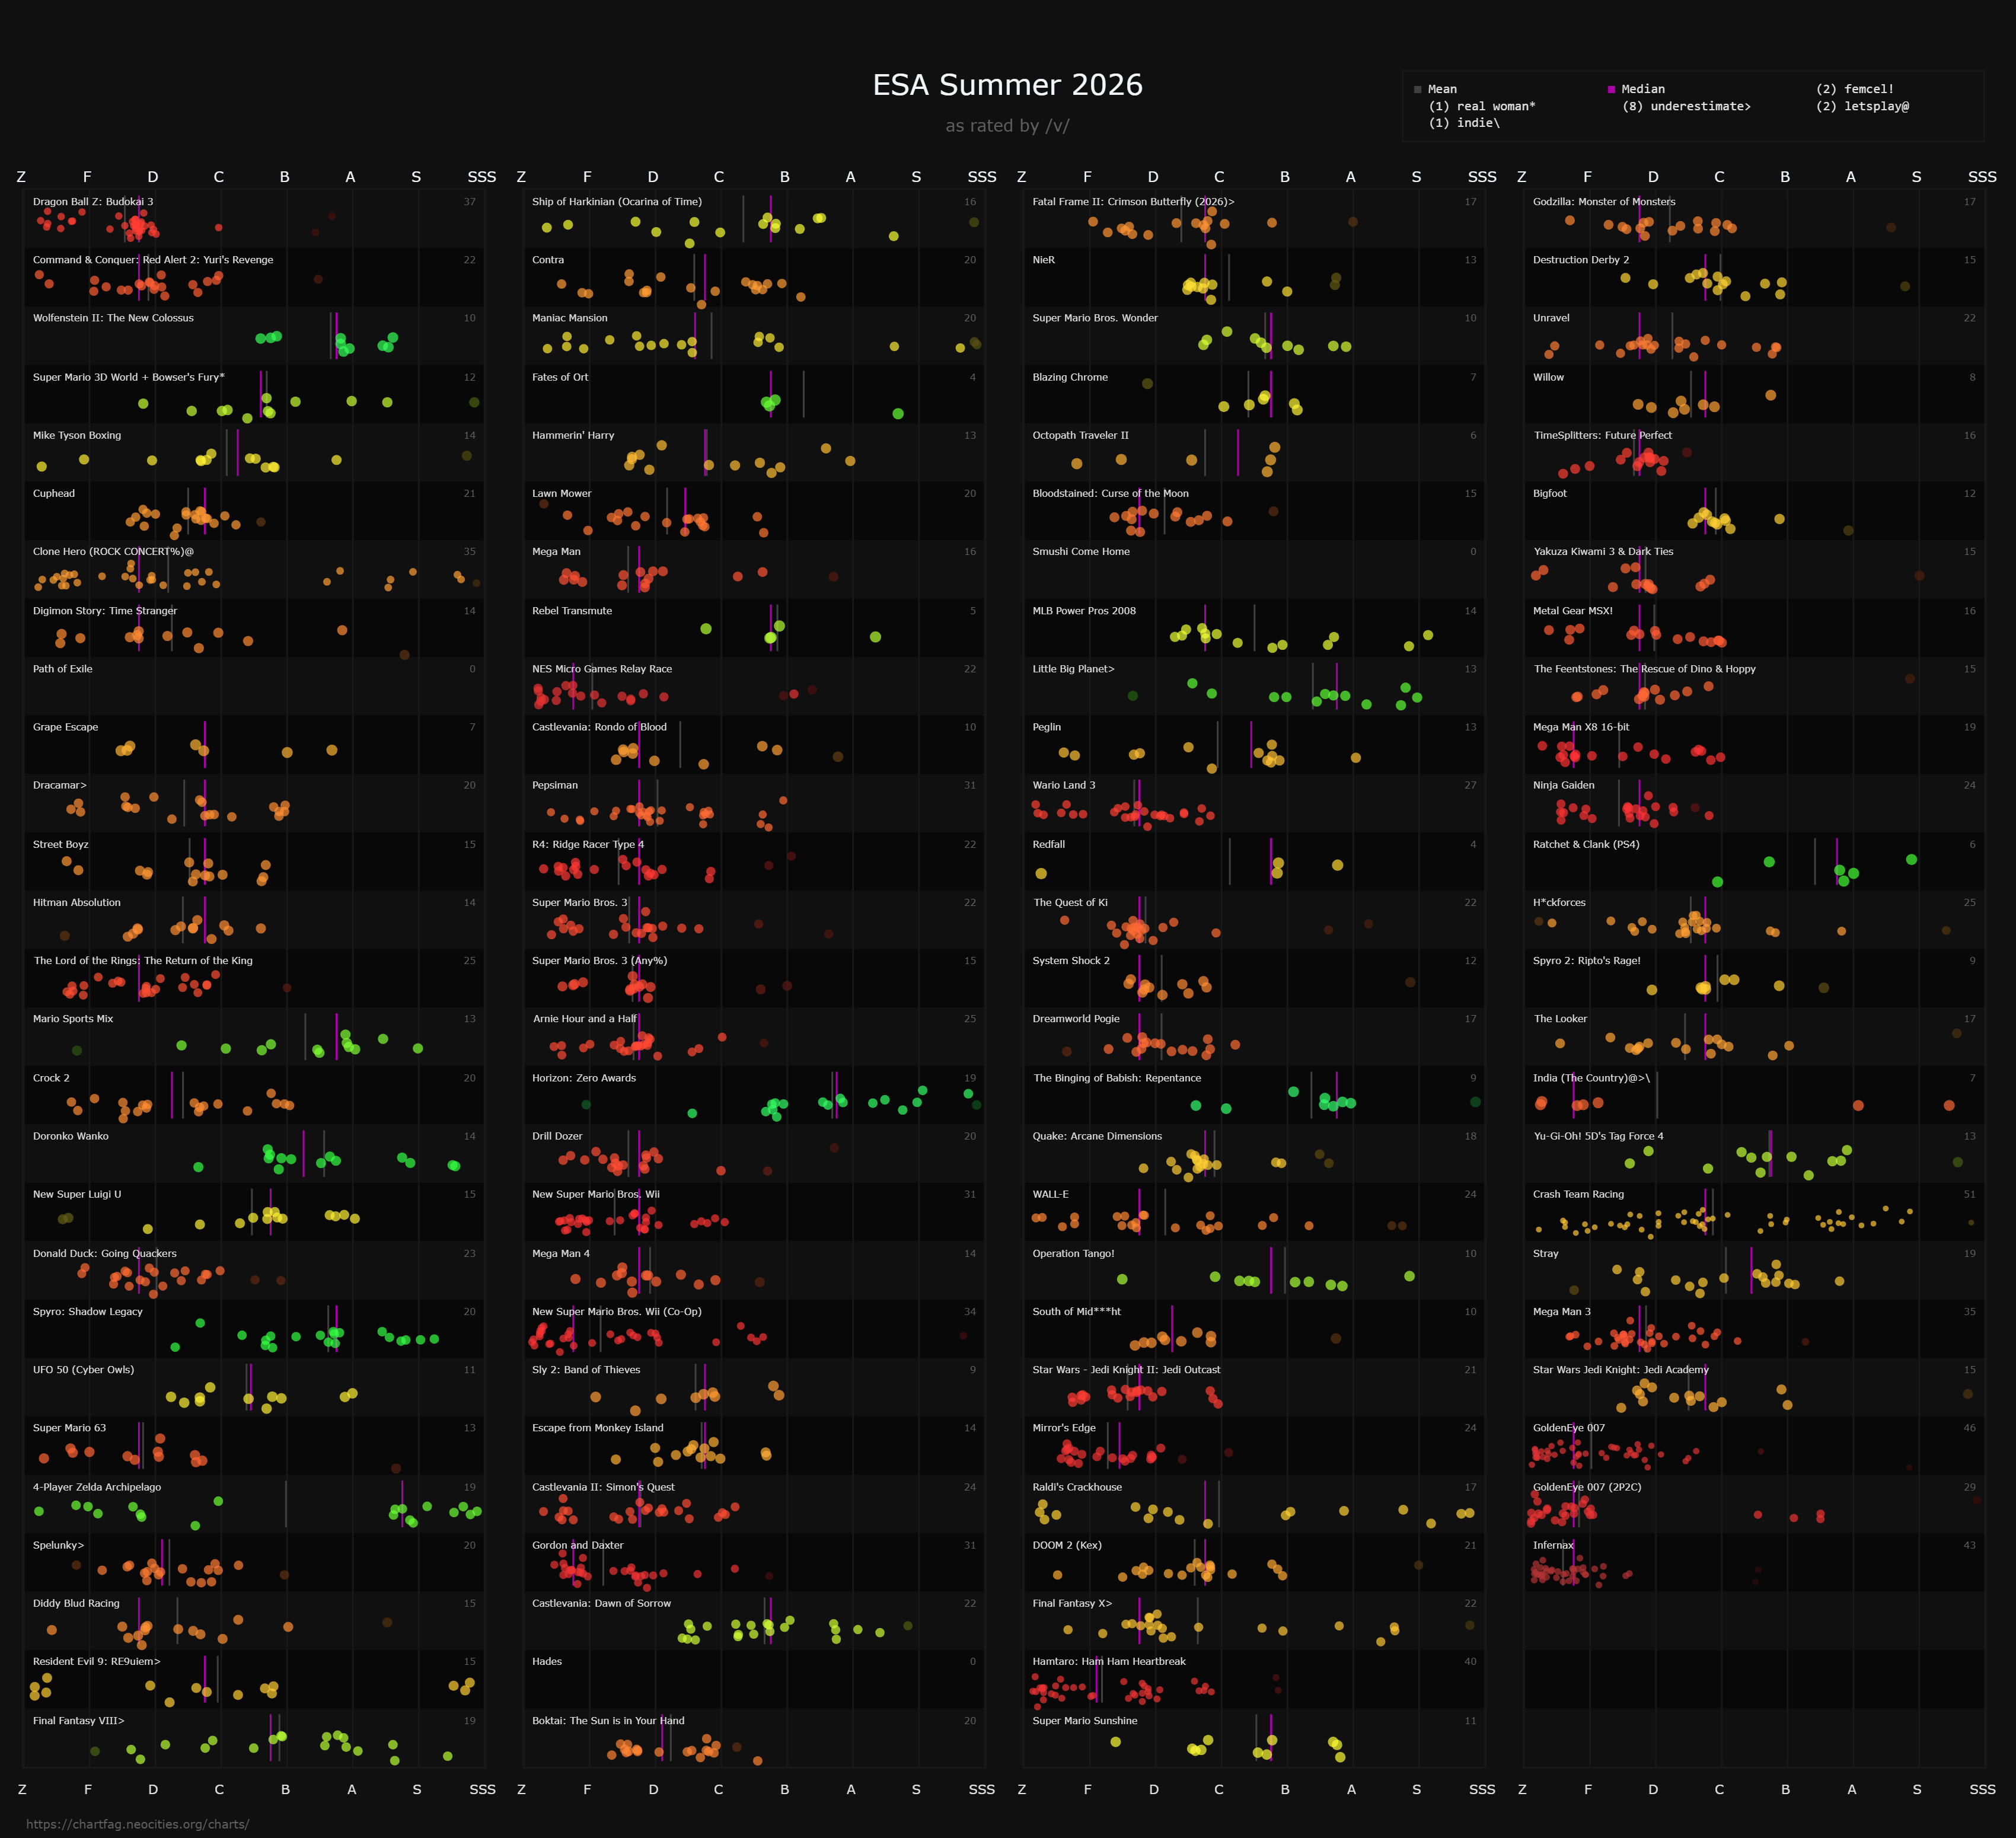Select 'The Binging of Babish: Repentance' title

point(1117,1078)
